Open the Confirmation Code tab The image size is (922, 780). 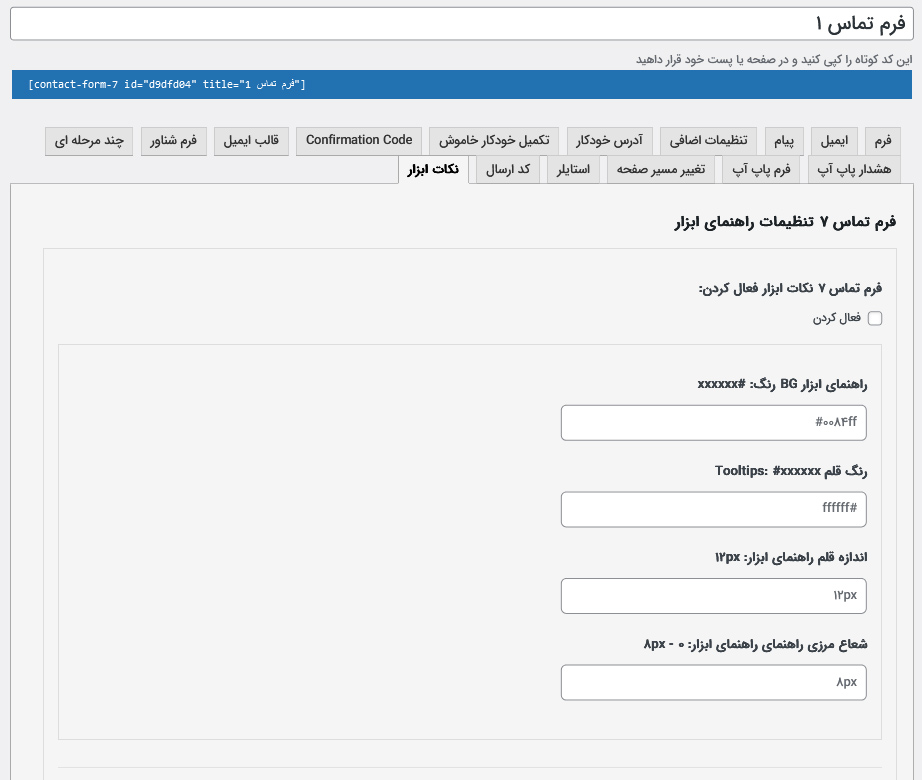[x=359, y=141]
